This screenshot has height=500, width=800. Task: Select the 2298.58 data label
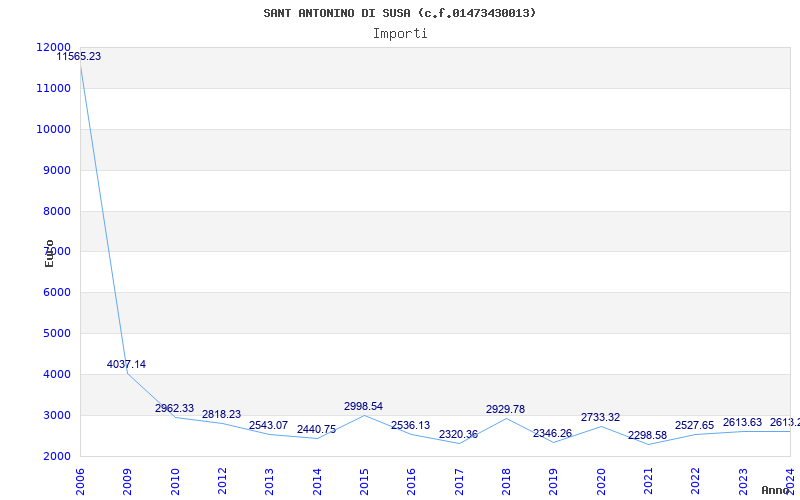point(647,436)
